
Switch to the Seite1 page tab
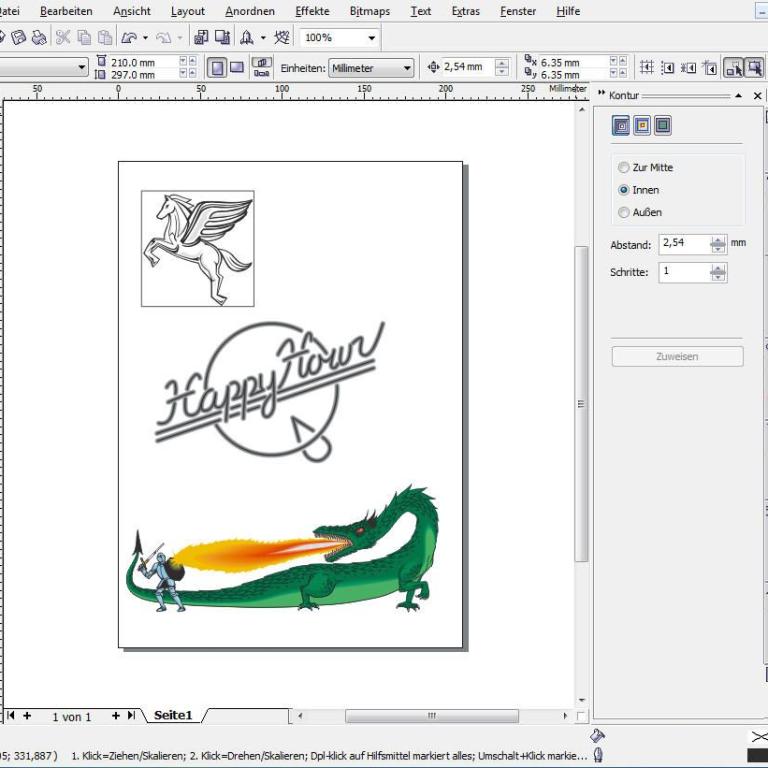pos(173,716)
